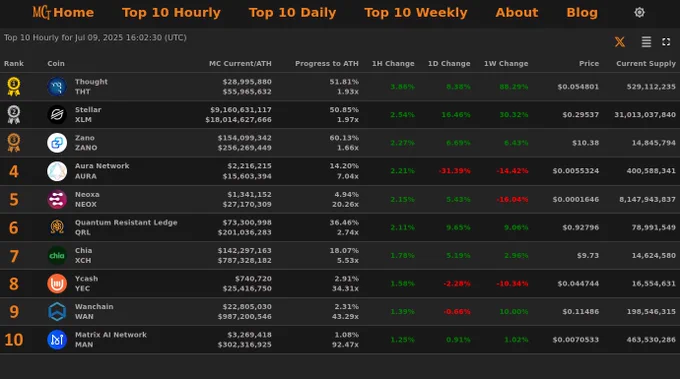Open Quantum Resistant Ledge QRL name
Image resolution: width=680 pixels, height=379 pixels.
pyautogui.click(x=126, y=227)
